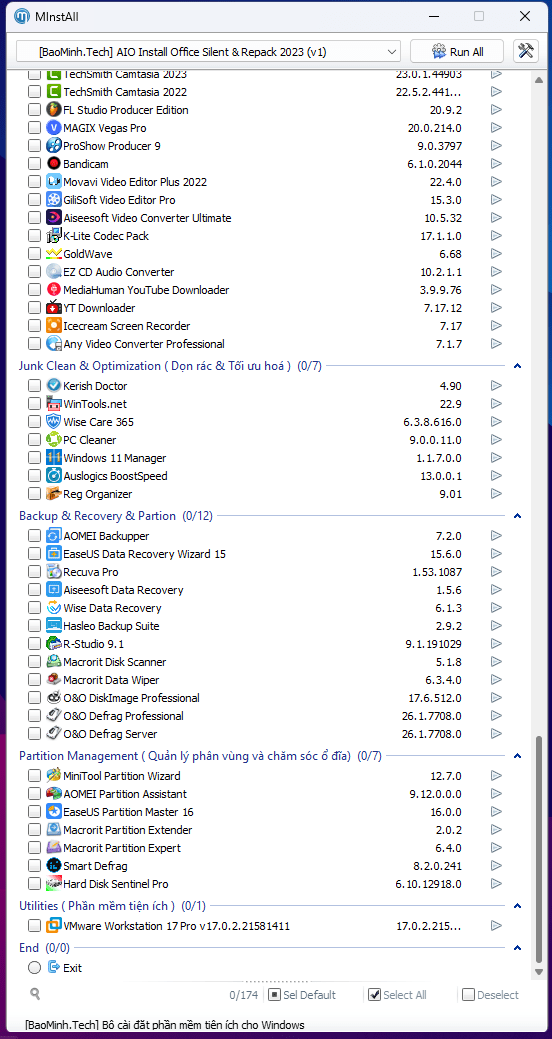Collapse the Junk Clean & Optimization group
The image size is (552, 1039).
(518, 366)
